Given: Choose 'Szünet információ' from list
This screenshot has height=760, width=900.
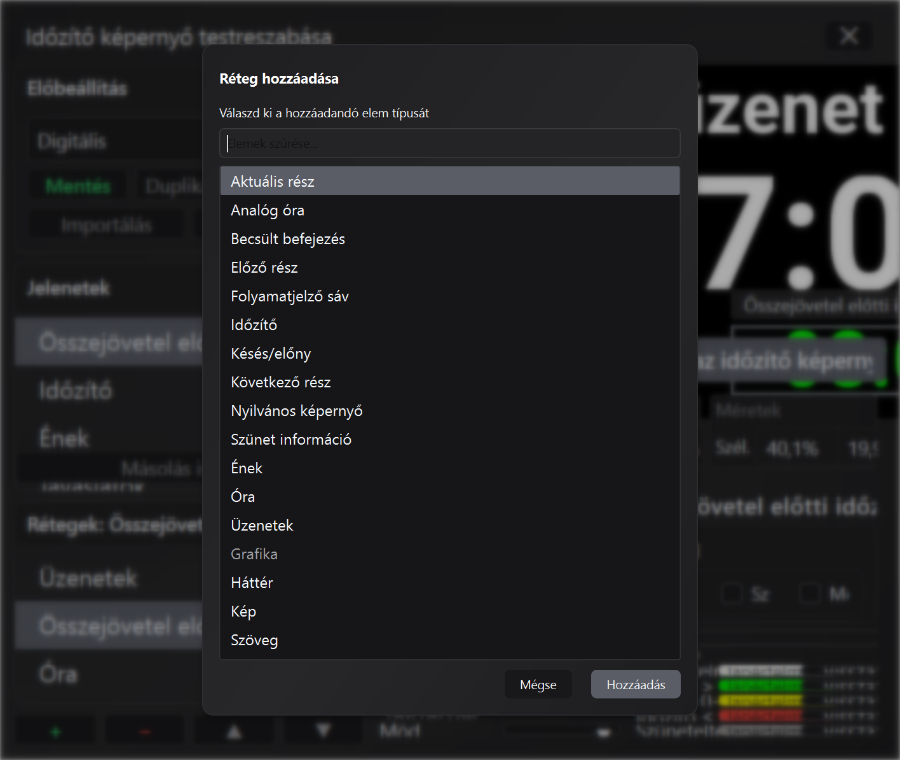Looking at the screenshot, I should click(x=450, y=440).
